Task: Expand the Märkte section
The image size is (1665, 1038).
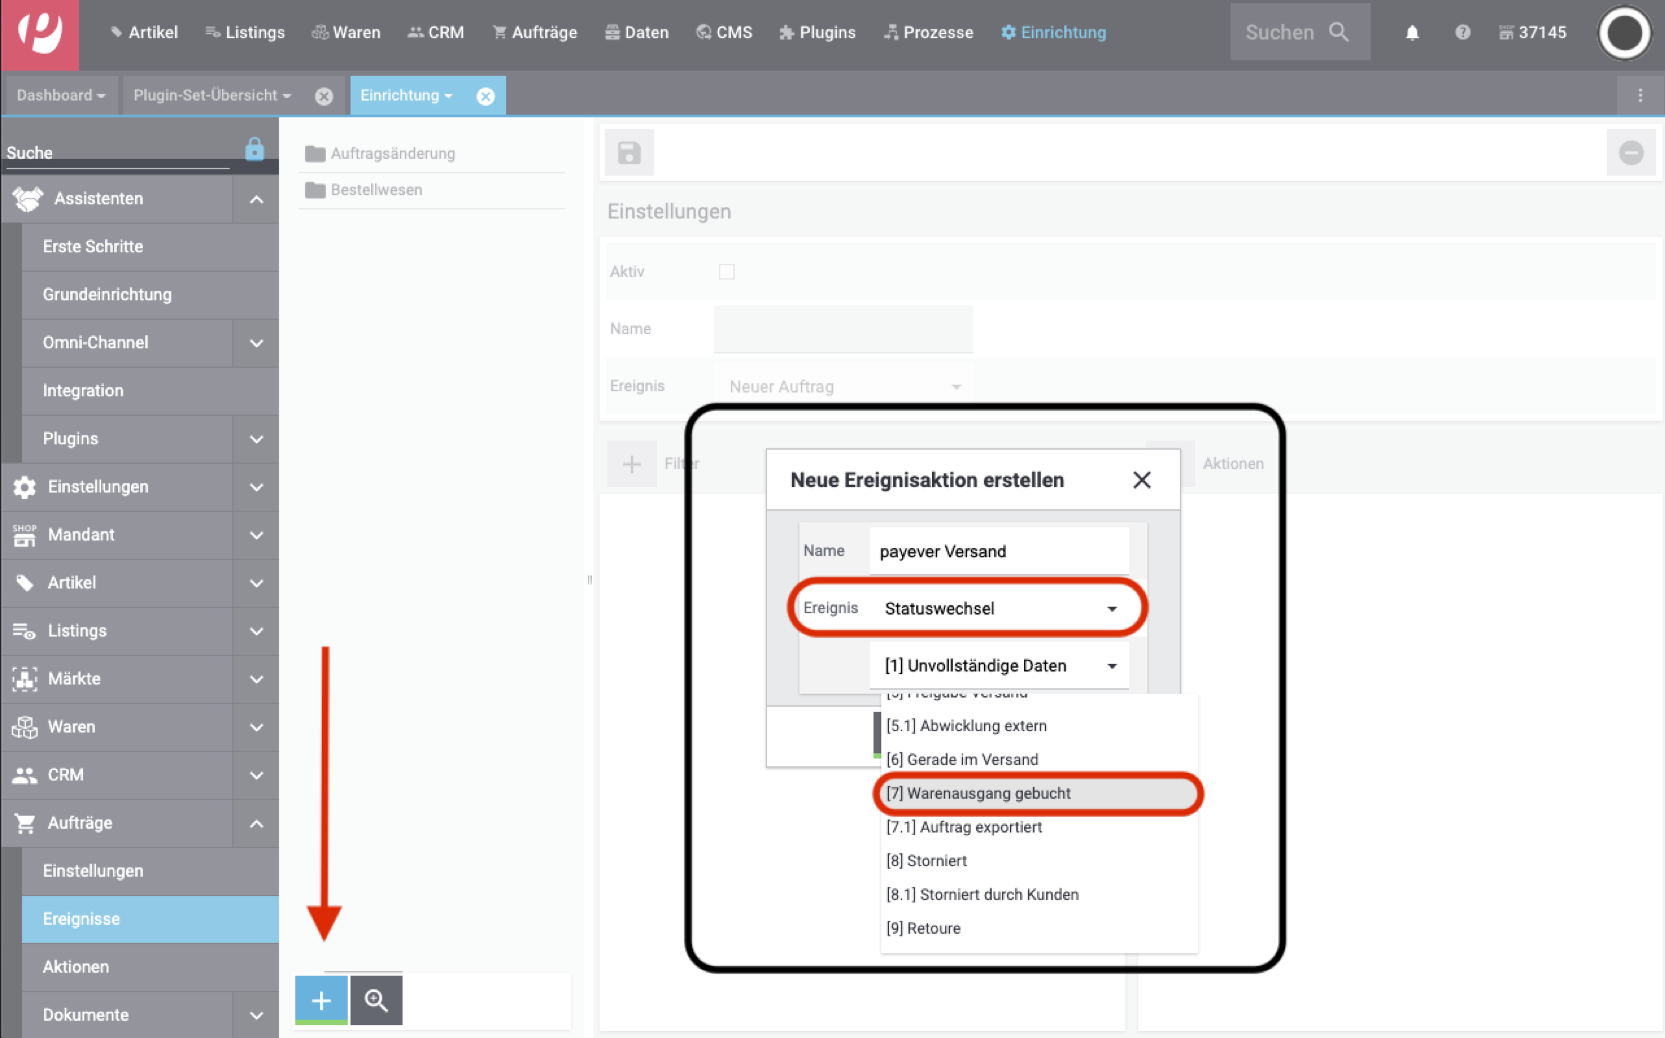Action: 257,679
